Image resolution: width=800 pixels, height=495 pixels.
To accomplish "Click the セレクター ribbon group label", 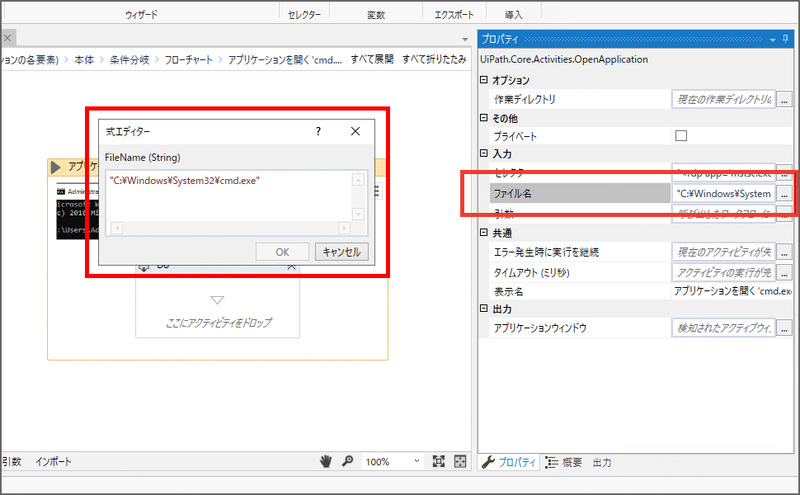I will (304, 15).
